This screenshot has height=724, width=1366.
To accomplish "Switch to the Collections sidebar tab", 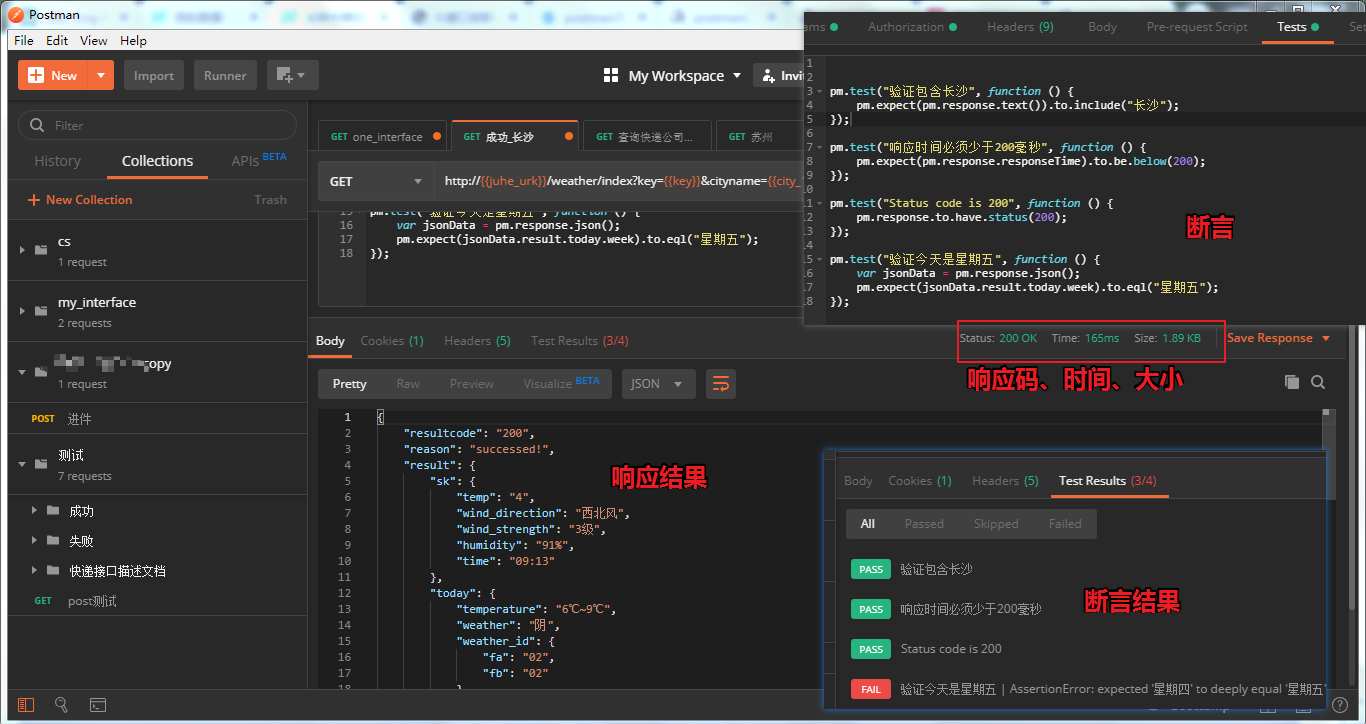I will click(157, 161).
